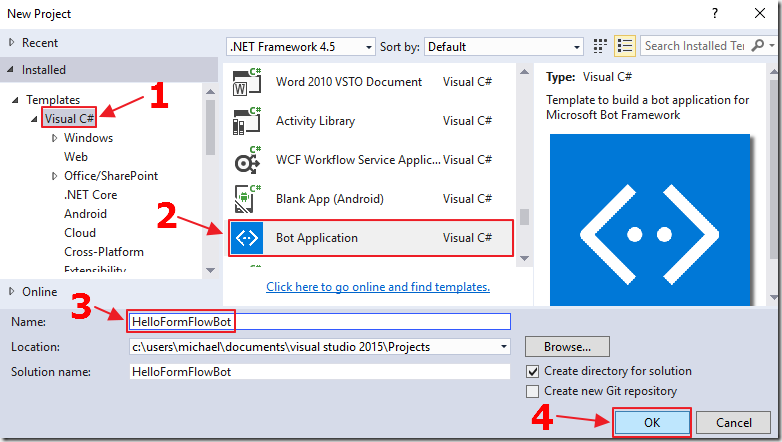Close the New Project dialog
This screenshot has height=442, width=782.
pos(760,13)
